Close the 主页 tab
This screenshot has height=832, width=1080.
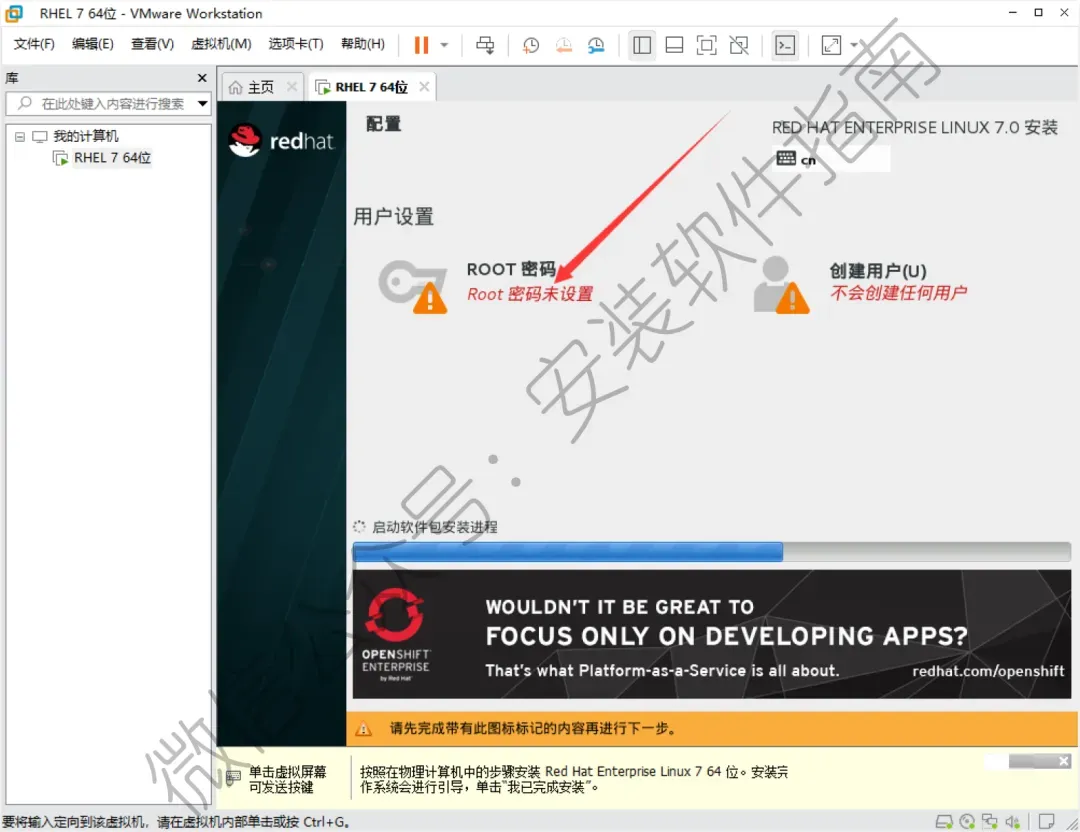click(292, 87)
